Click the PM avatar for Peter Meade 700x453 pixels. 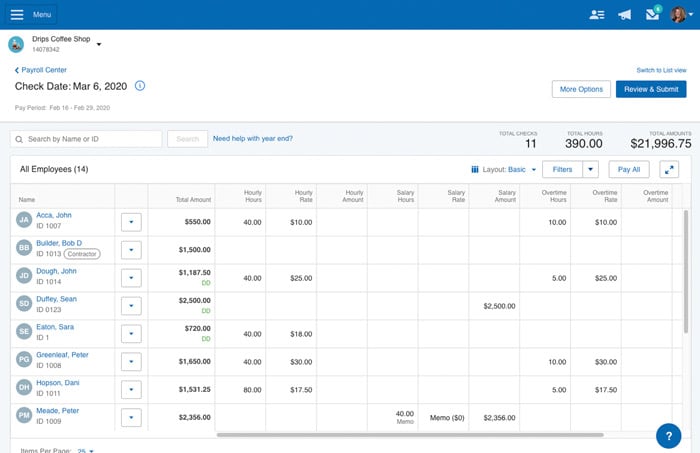(x=24, y=415)
